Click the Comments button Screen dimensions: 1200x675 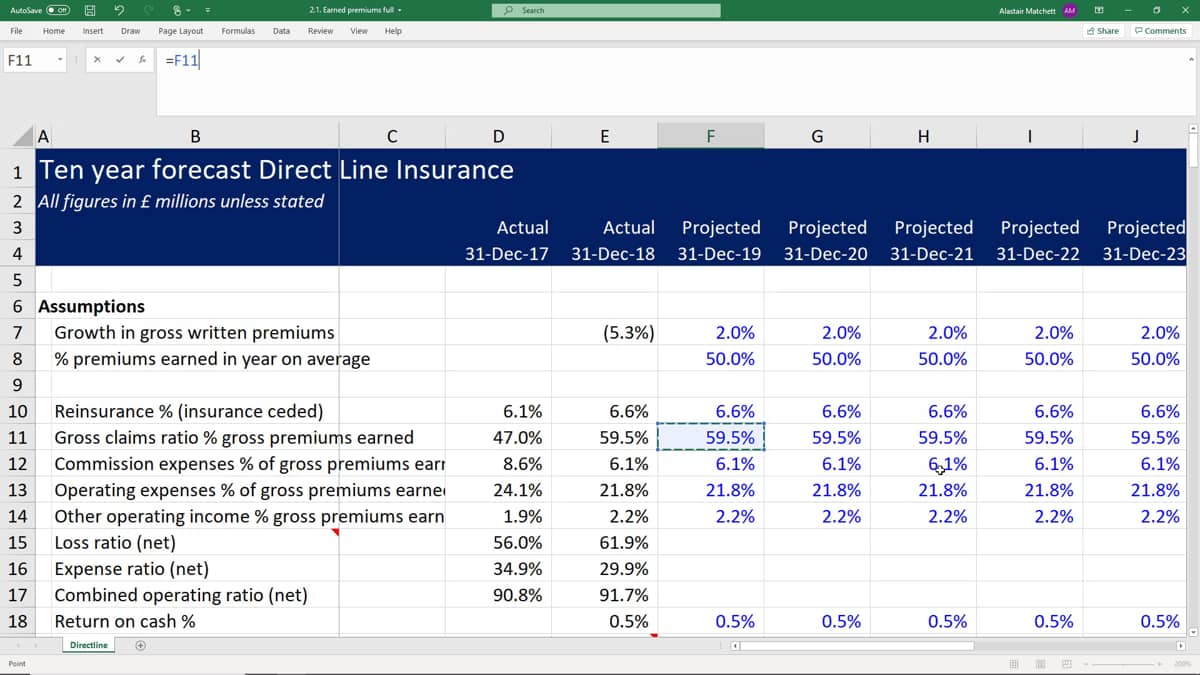1161,31
